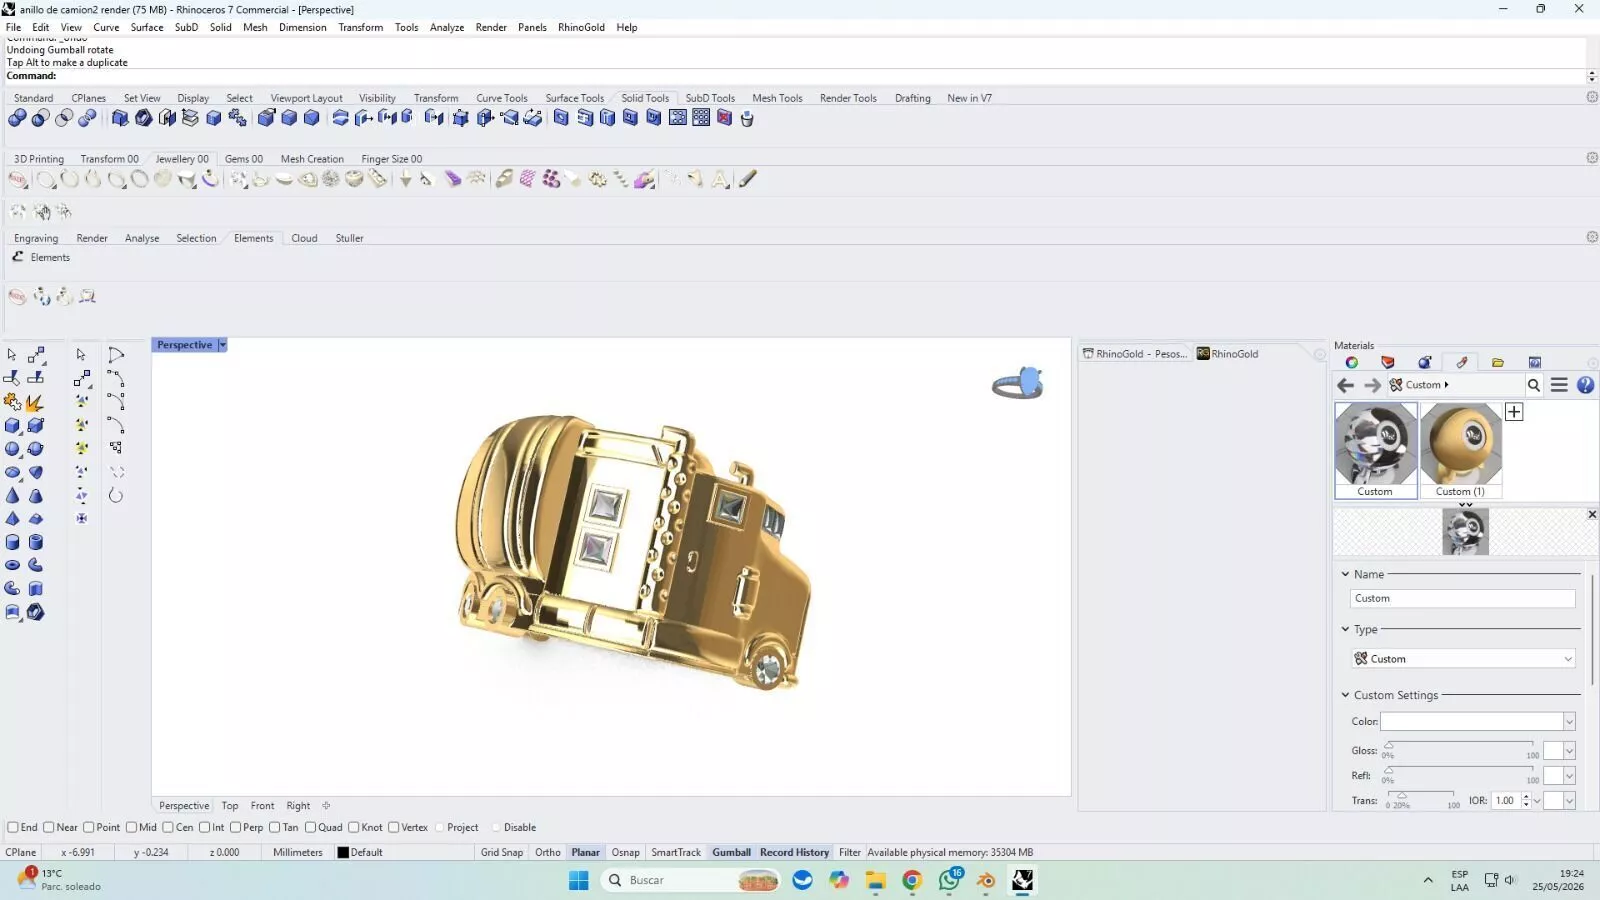Select the Boolean Union tool icon
This screenshot has width=1600, height=900.
17,118
